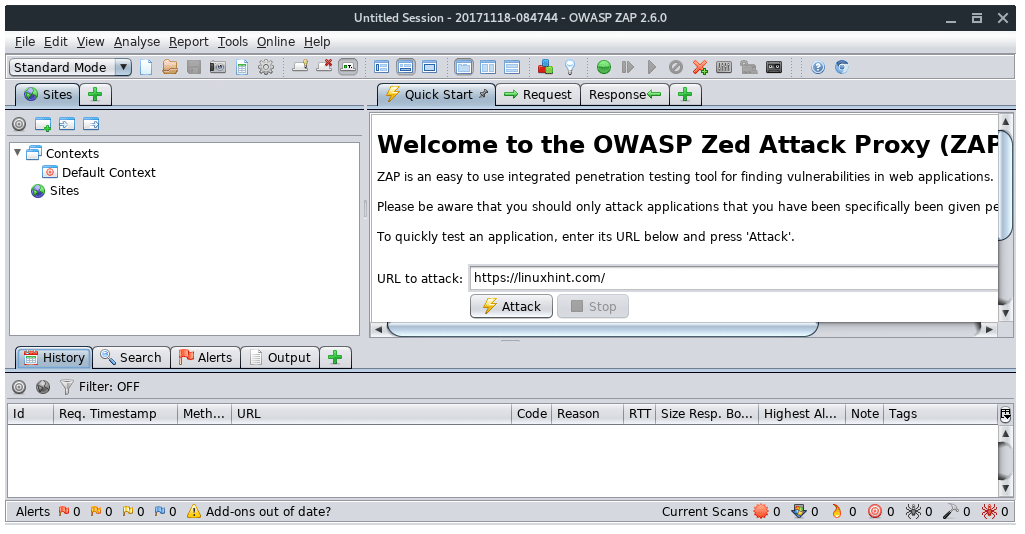Select the request and response tabs side-by-side icon
The width and height of the screenshot is (1025, 534).
click(x=463, y=67)
